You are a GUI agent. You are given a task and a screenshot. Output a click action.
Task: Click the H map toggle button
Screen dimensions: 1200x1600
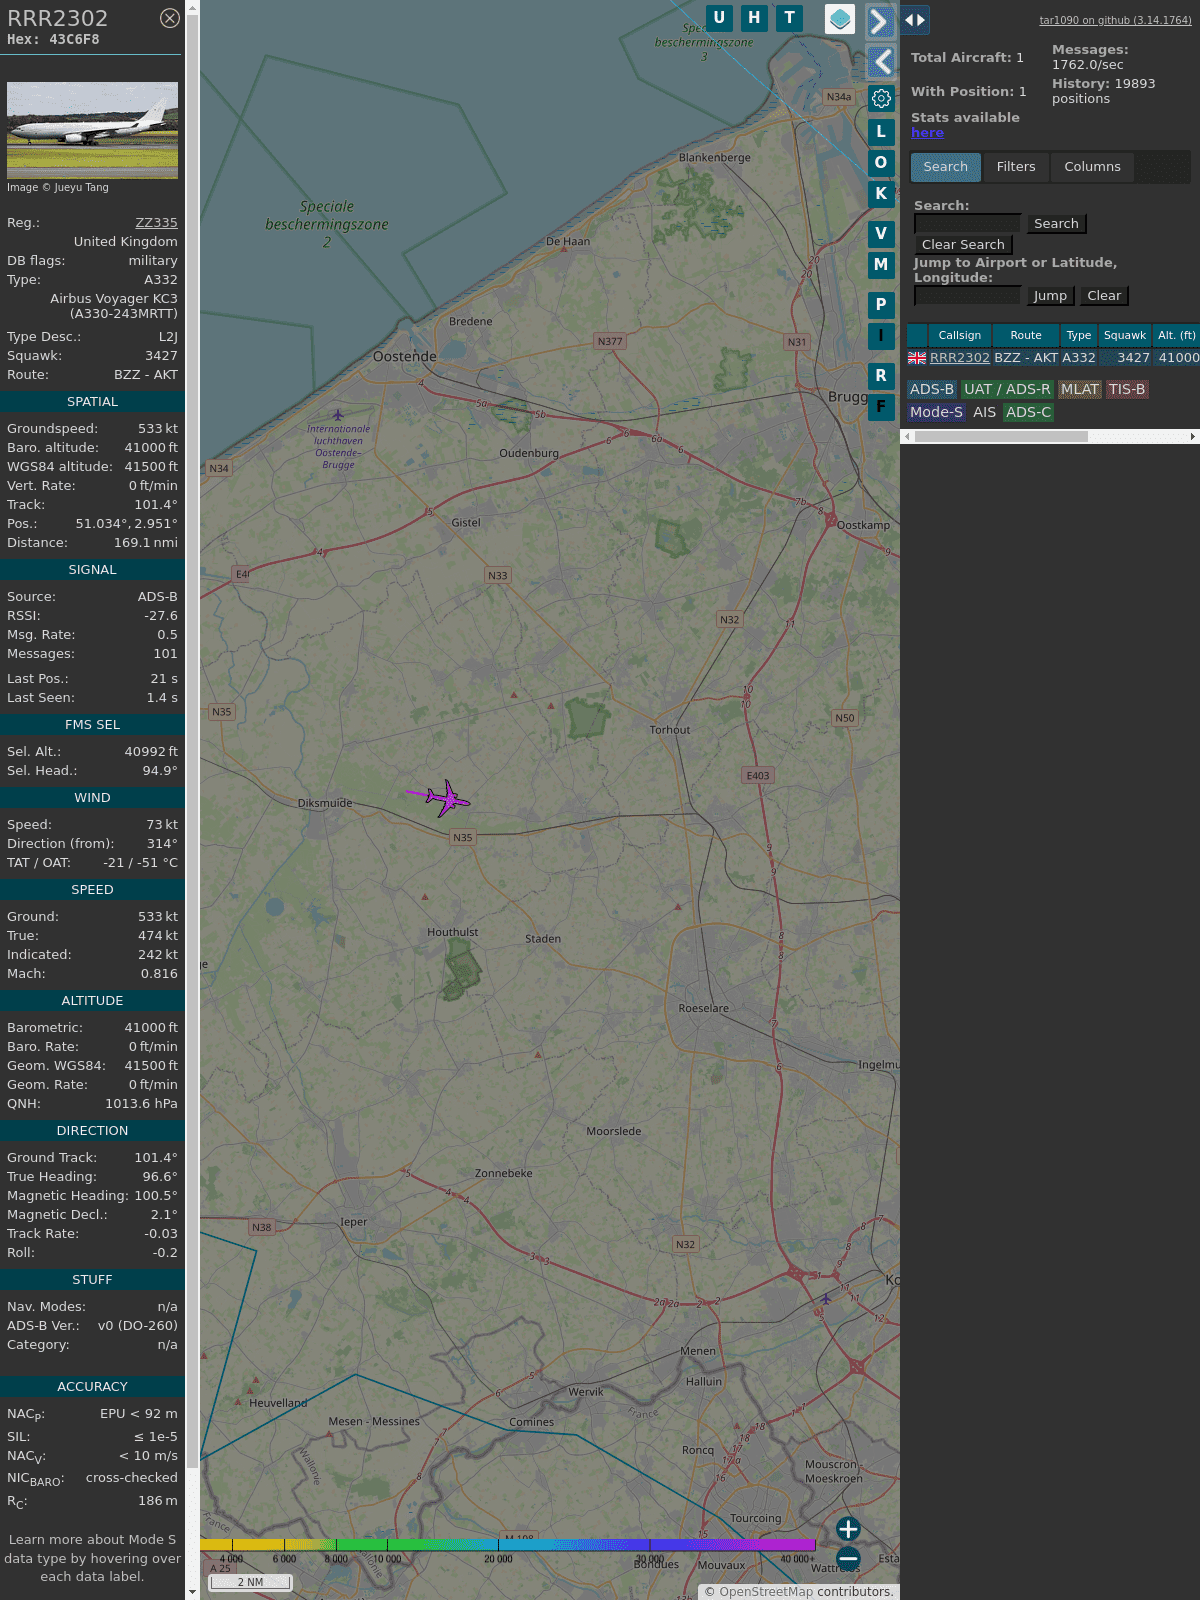click(754, 18)
